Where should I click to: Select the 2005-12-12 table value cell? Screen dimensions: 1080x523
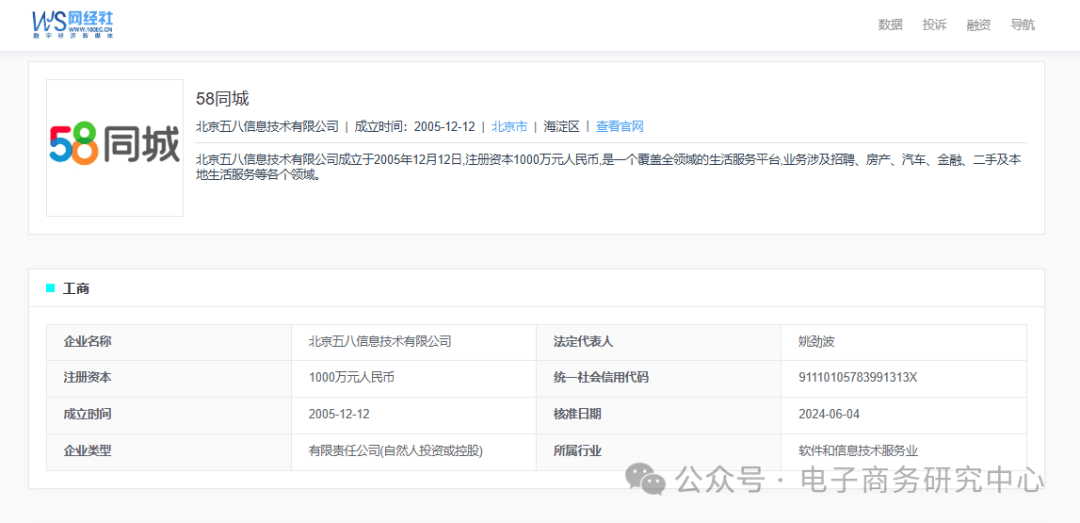tap(414, 415)
